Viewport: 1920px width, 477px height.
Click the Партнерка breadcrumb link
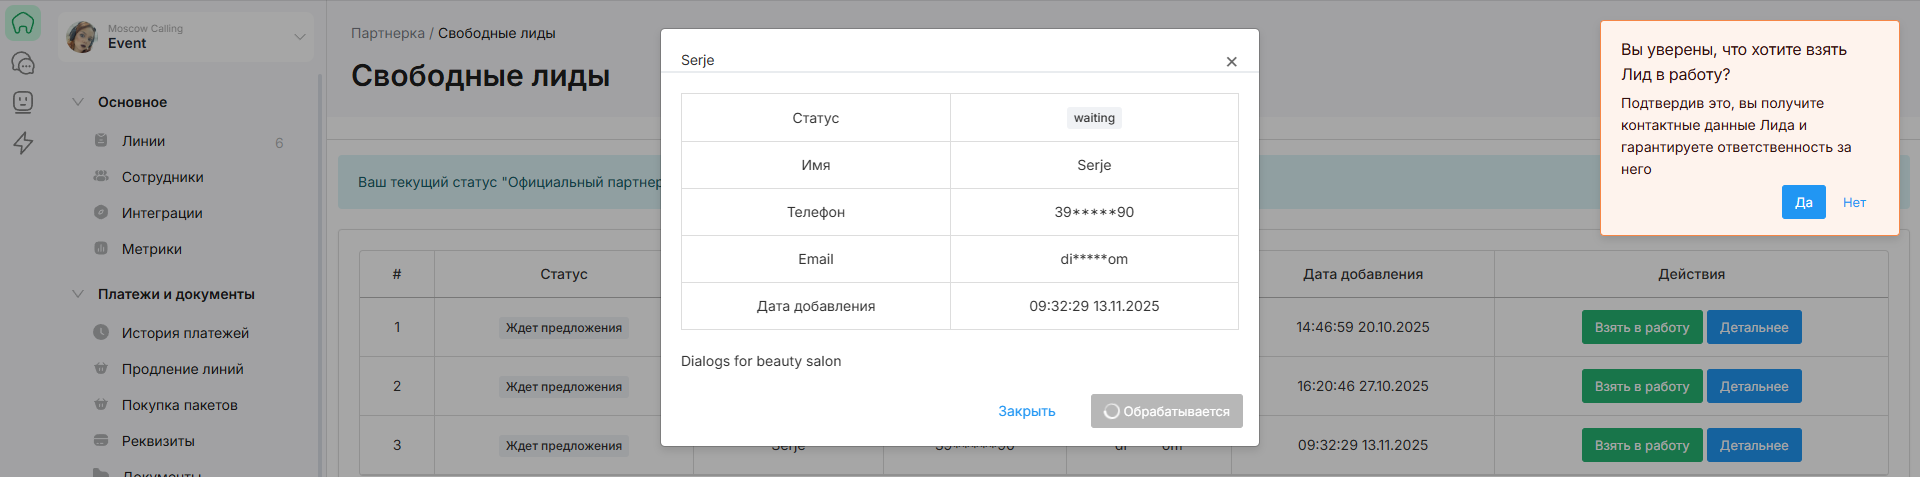click(x=387, y=33)
